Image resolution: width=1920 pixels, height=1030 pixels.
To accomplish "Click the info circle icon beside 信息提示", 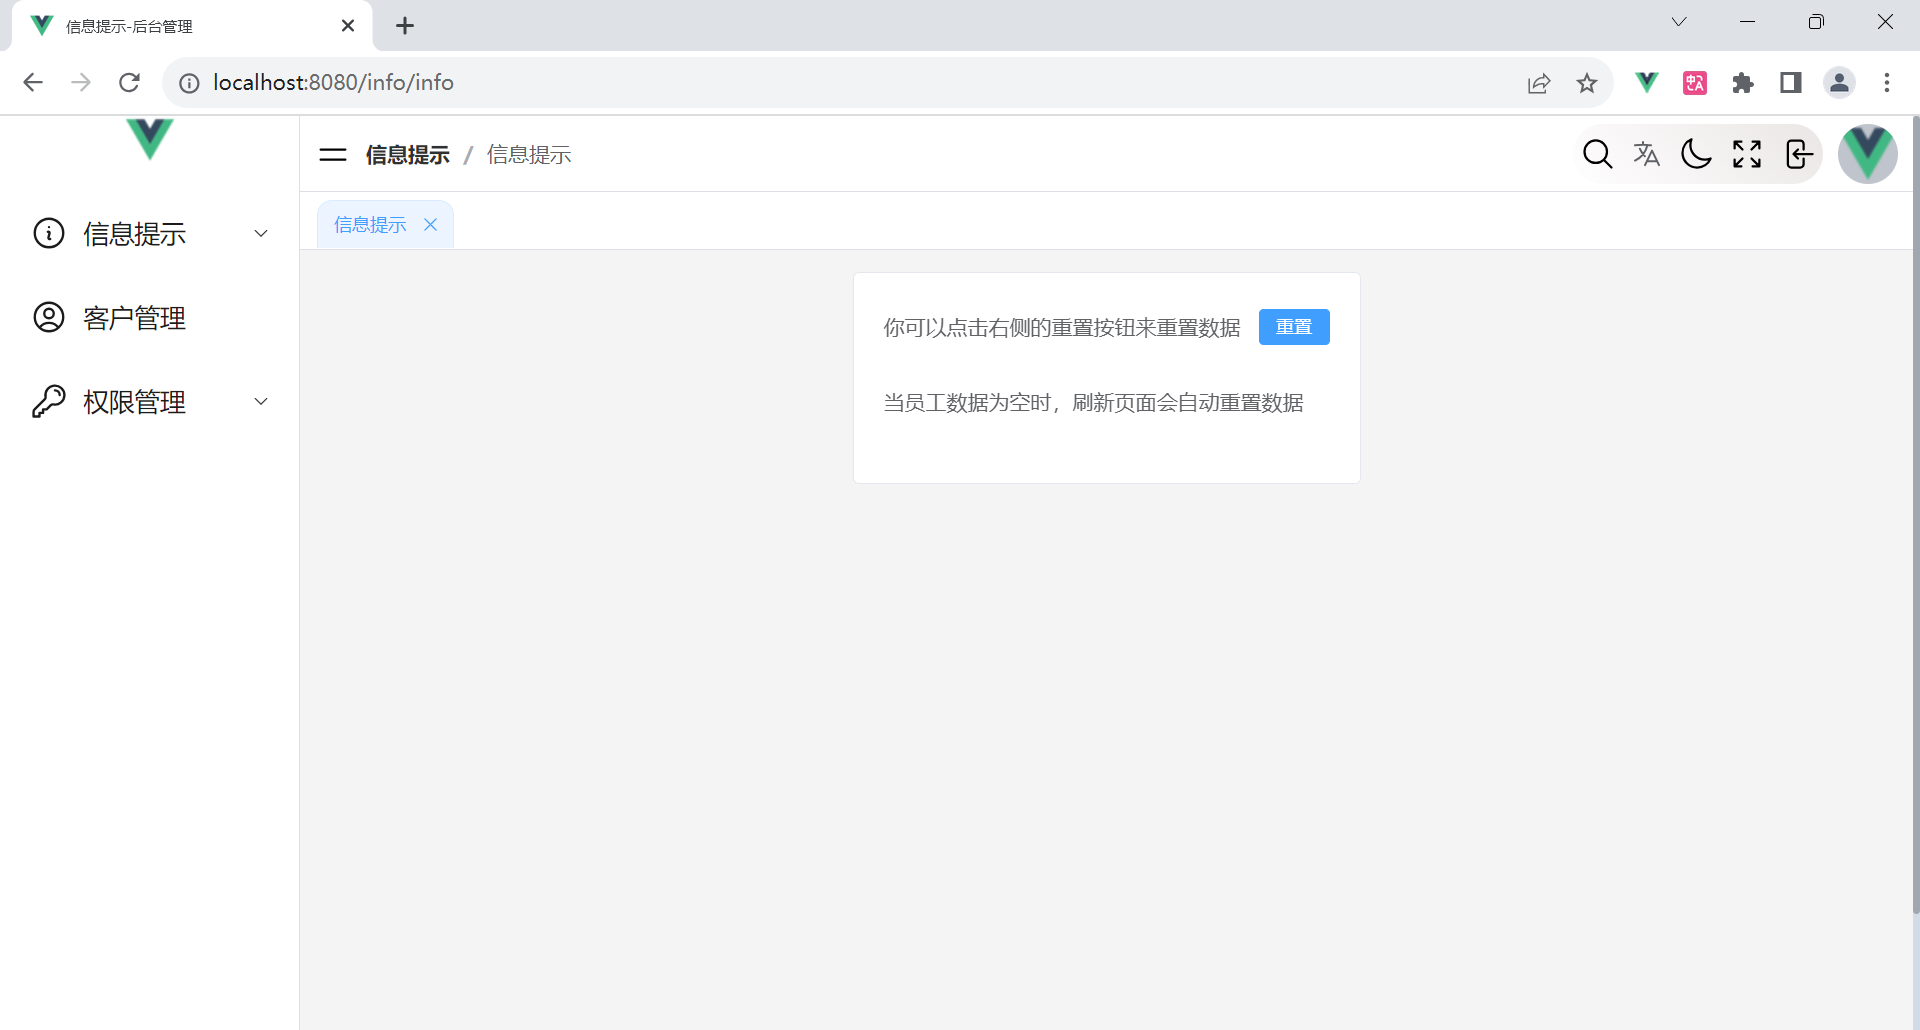I will click(x=49, y=233).
